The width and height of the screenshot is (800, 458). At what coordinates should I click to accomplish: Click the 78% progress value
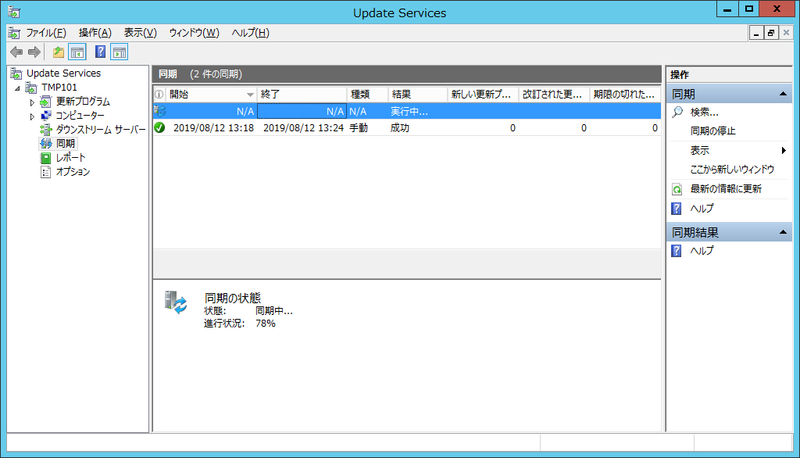click(x=265, y=324)
